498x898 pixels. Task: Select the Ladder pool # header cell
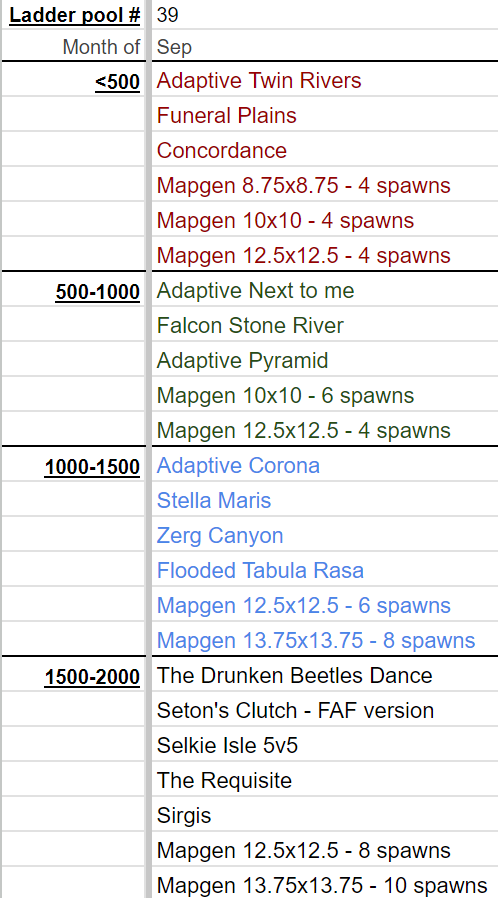pyautogui.click(x=74, y=15)
